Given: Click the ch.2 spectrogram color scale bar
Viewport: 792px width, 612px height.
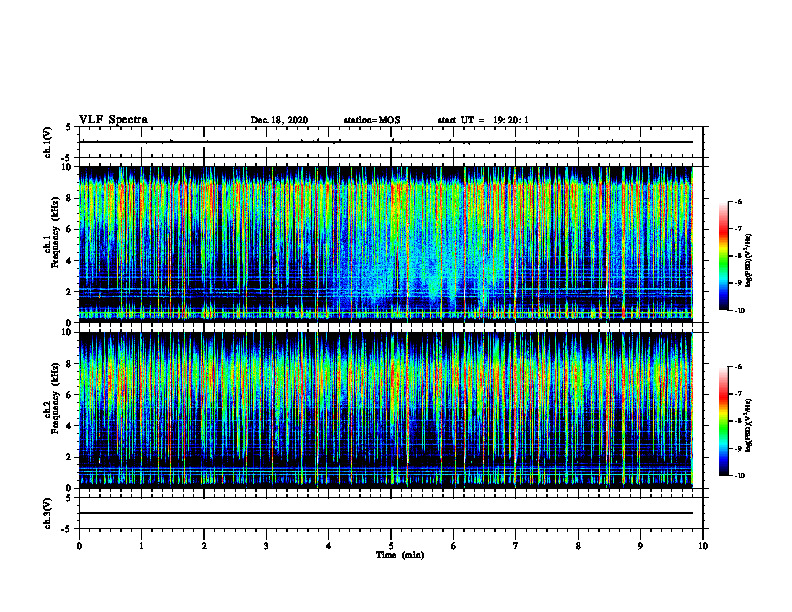Looking at the screenshot, I should pyautogui.click(x=723, y=421).
